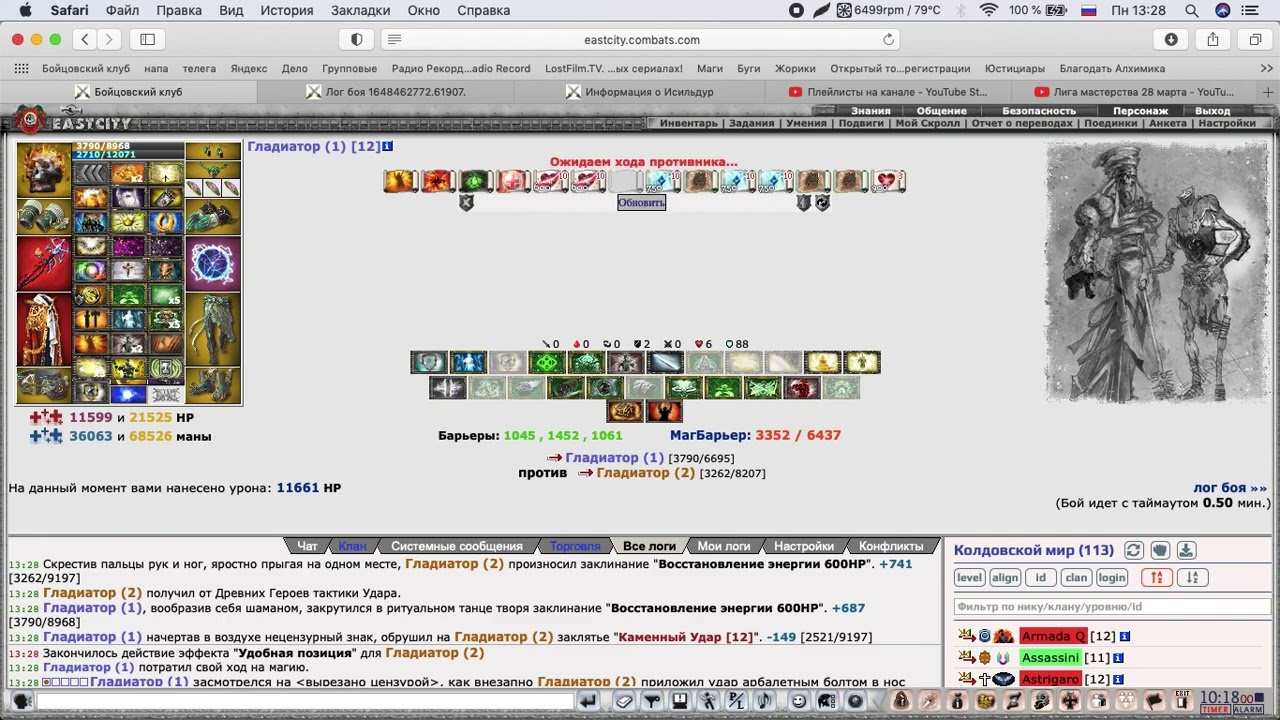Viewport: 1280px width, 720px height.
Task: Click the Безопасность top tab
Action: coord(1039,111)
